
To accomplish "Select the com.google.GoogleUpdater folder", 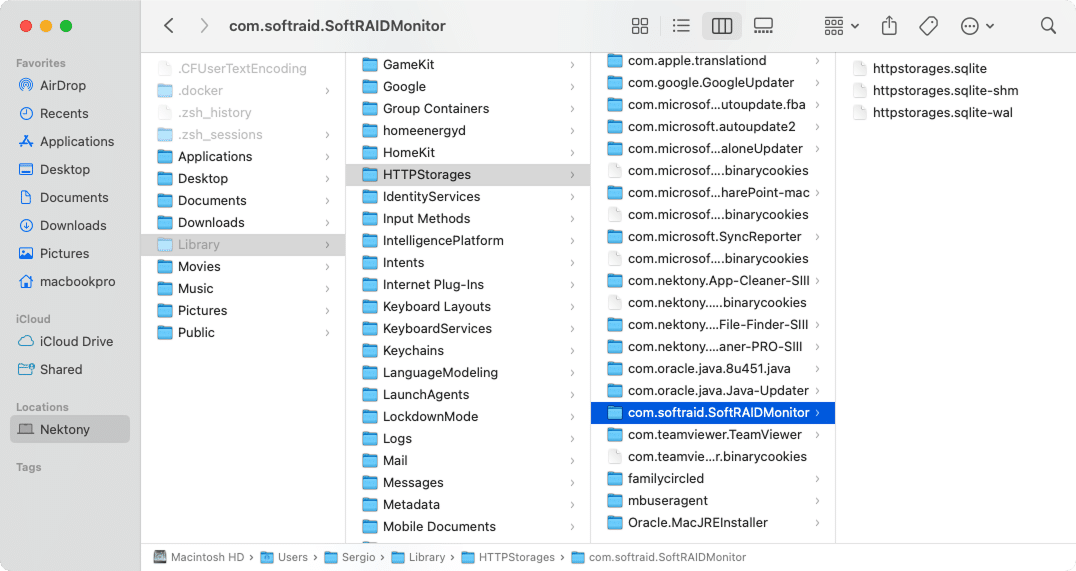I will pos(713,83).
